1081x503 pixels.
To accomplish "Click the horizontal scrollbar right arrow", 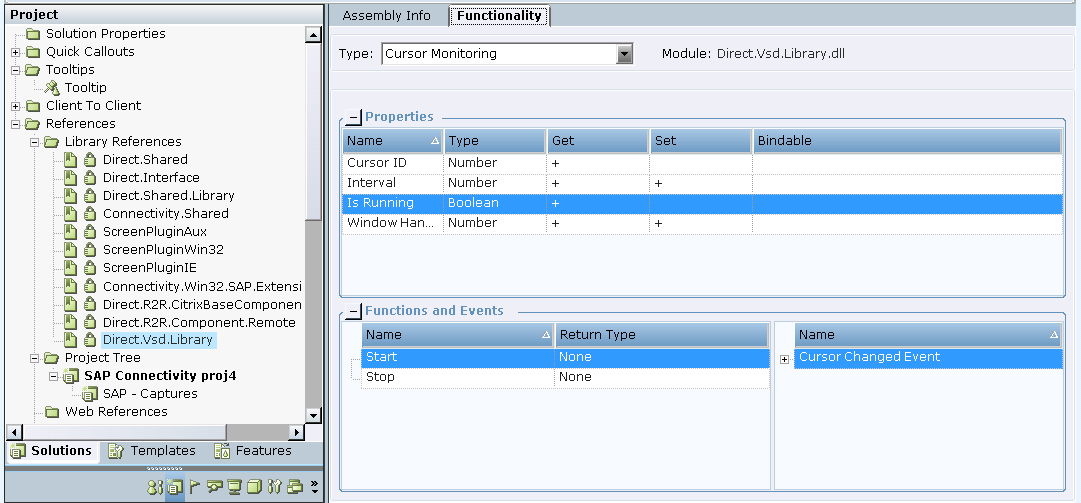I will point(296,433).
